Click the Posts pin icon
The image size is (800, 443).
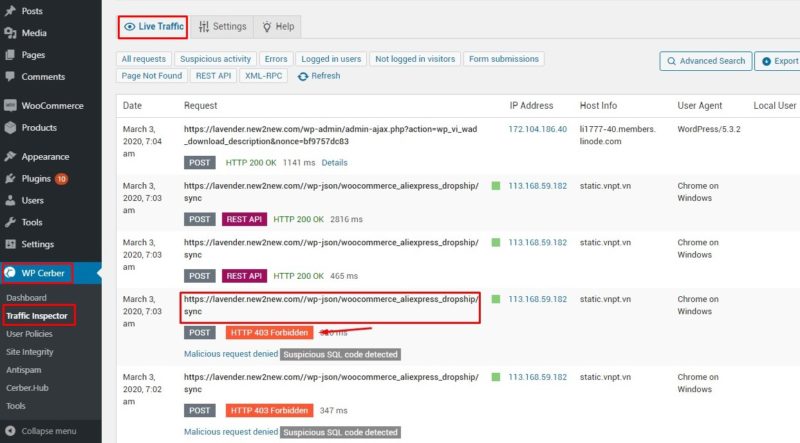click(10, 11)
